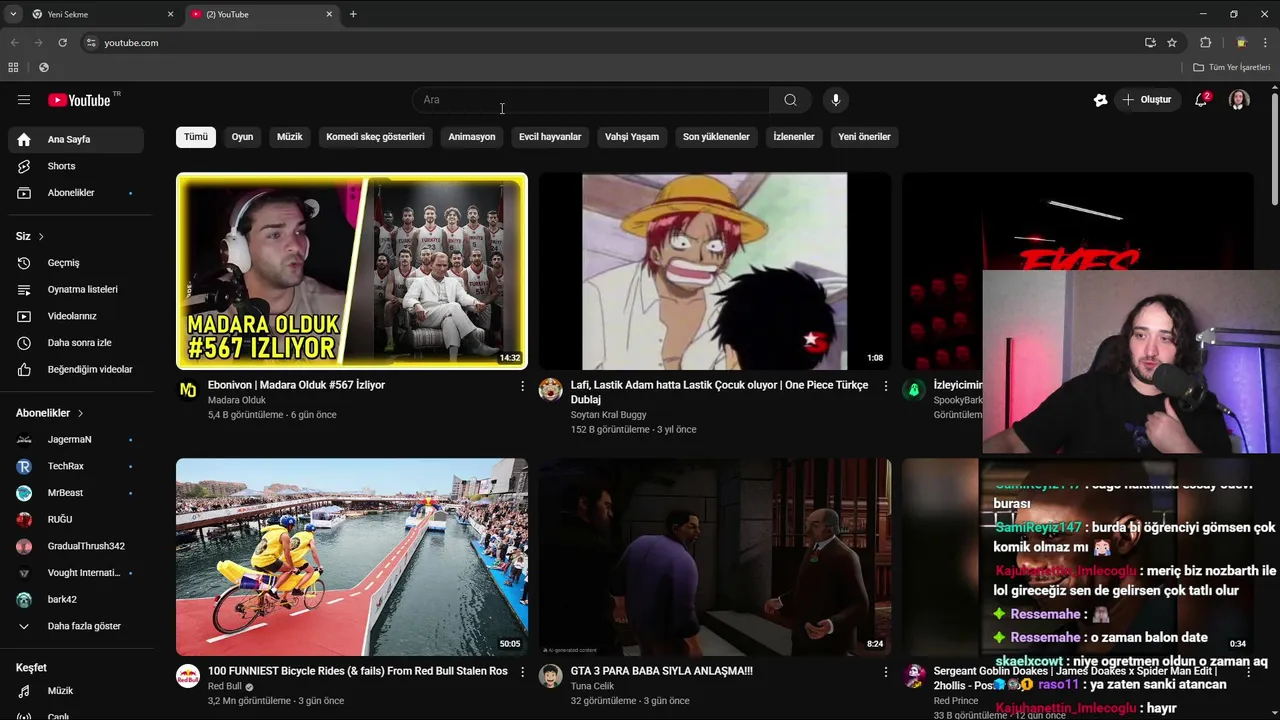This screenshot has height=720, width=1280.
Task: Select Evcil hayvanlar filter chip
Action: click(550, 137)
